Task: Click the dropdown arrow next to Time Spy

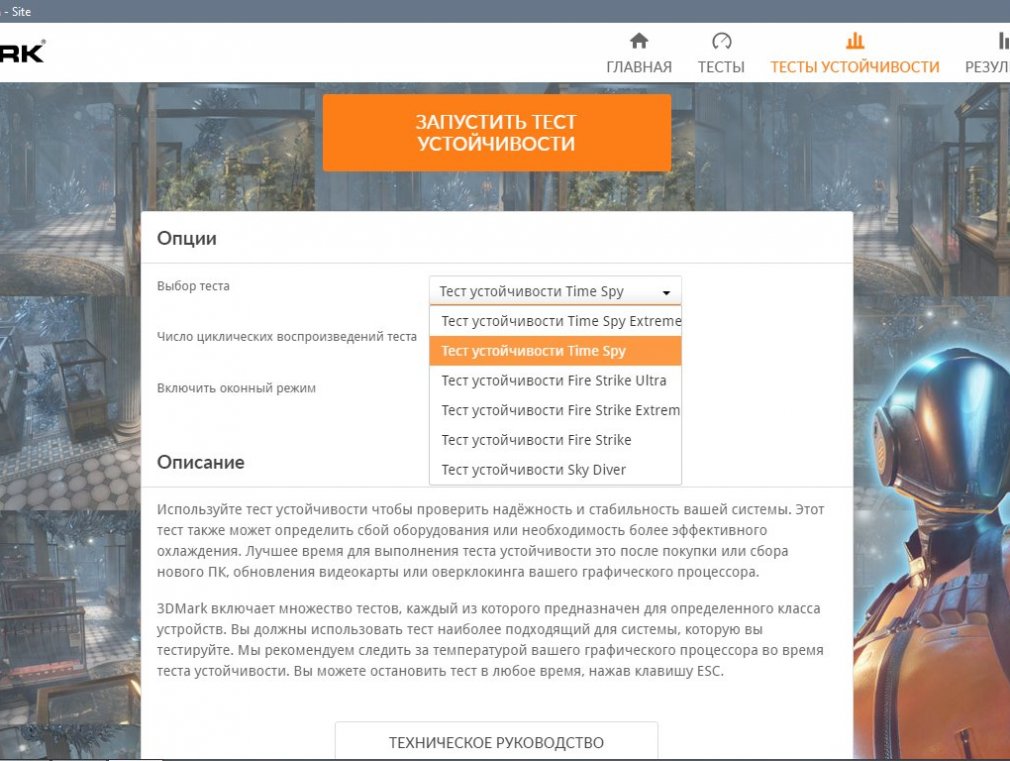Action: point(667,293)
